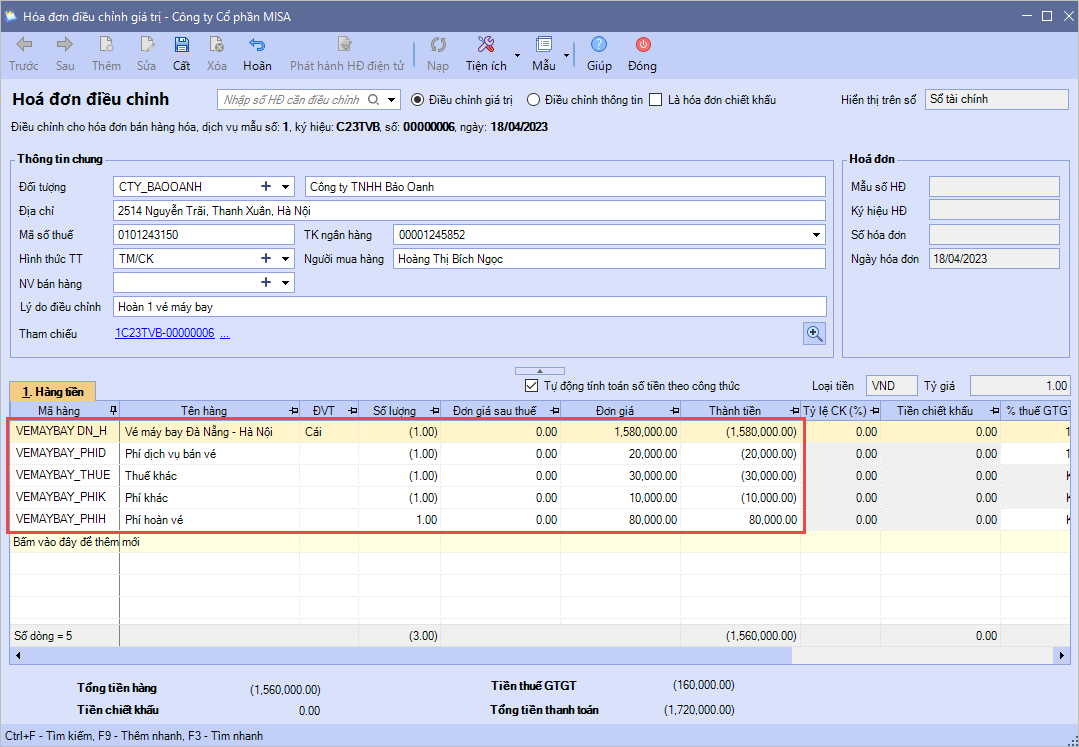Viewport: 1079px width, 747px height.
Task: Select the Hàng tiền tab
Action: click(53, 392)
